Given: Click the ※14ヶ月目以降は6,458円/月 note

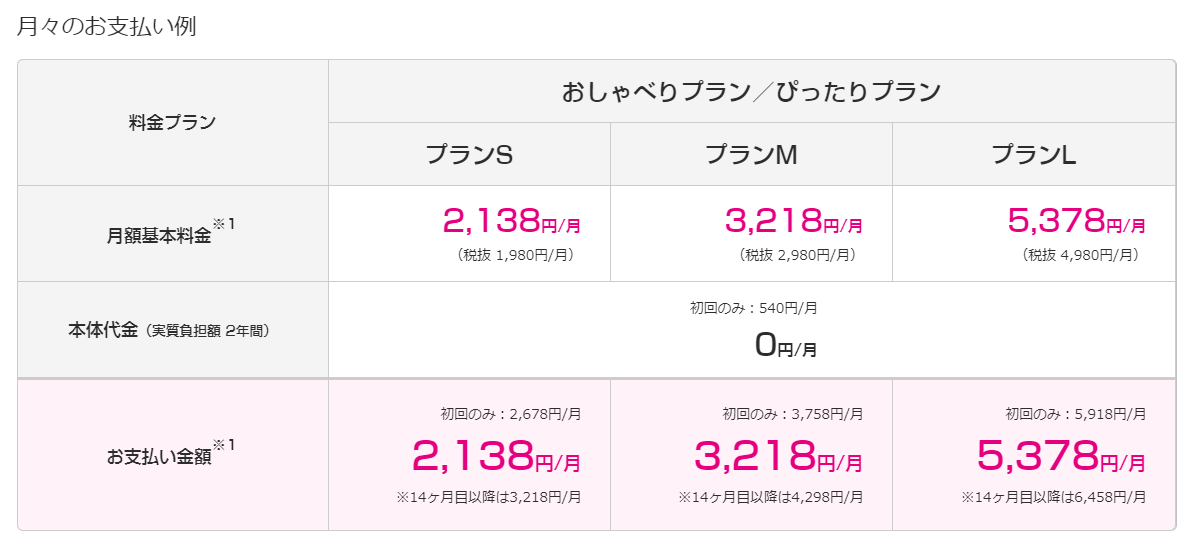Looking at the screenshot, I should tap(1054, 497).
